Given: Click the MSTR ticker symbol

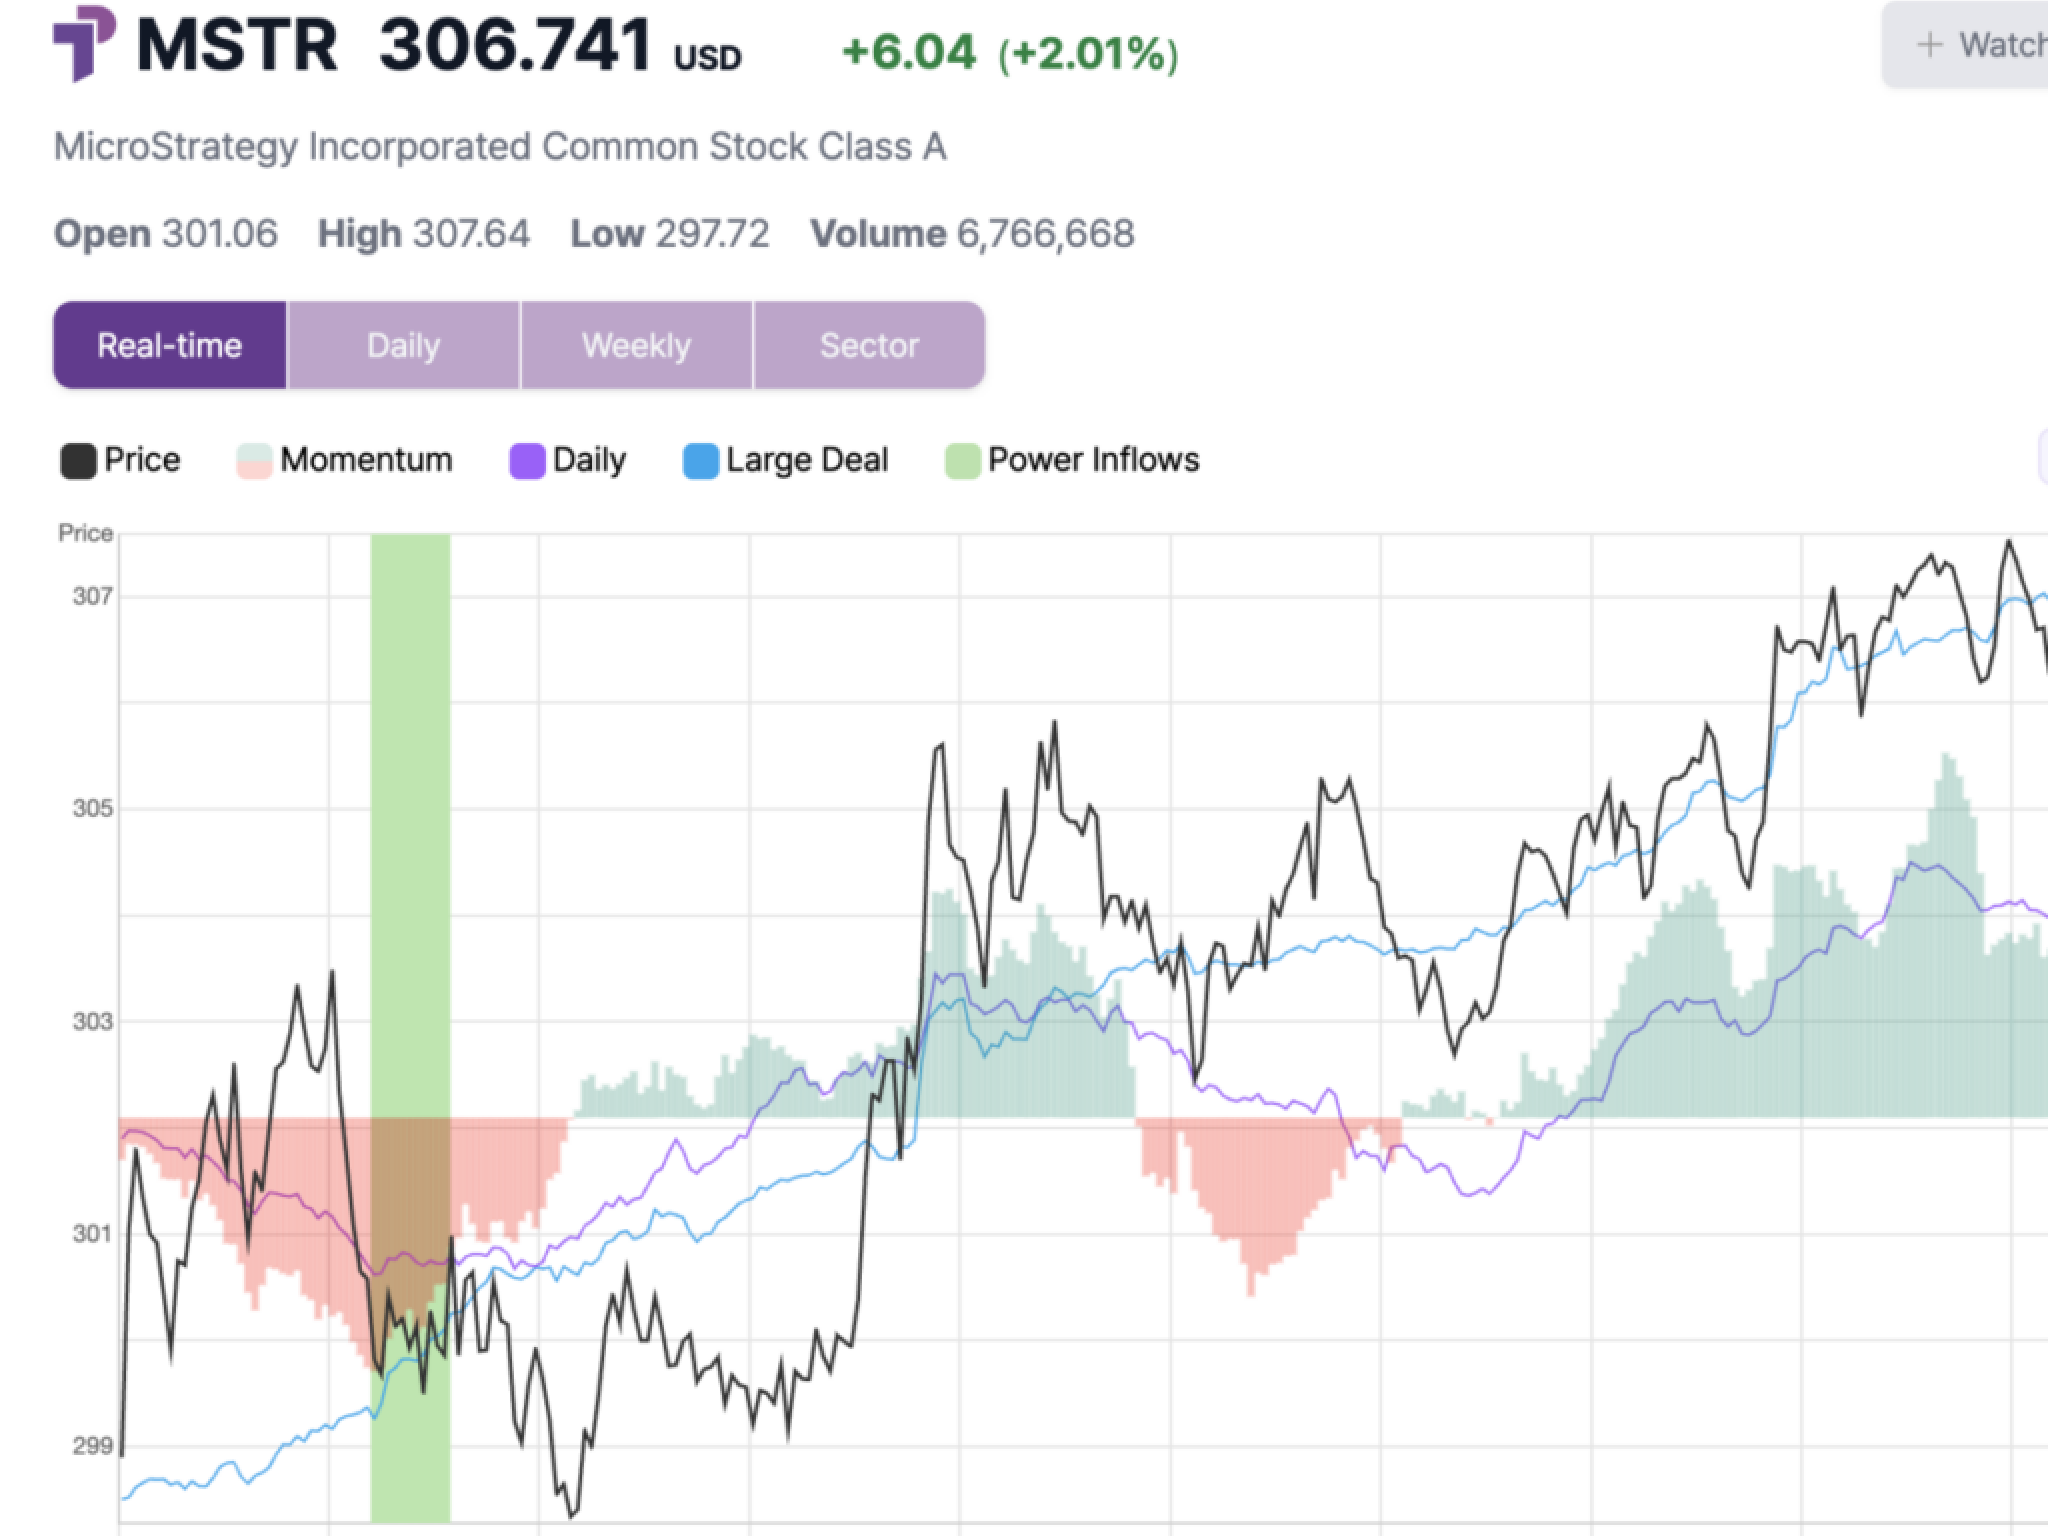Looking at the screenshot, I should [237, 46].
